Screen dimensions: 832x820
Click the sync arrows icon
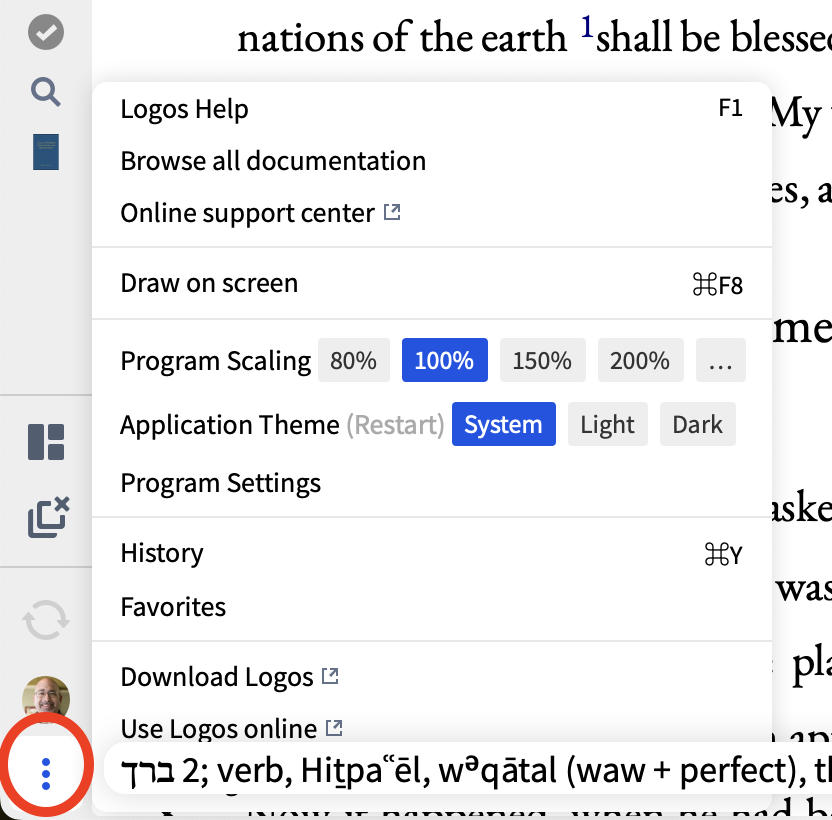click(x=46, y=619)
